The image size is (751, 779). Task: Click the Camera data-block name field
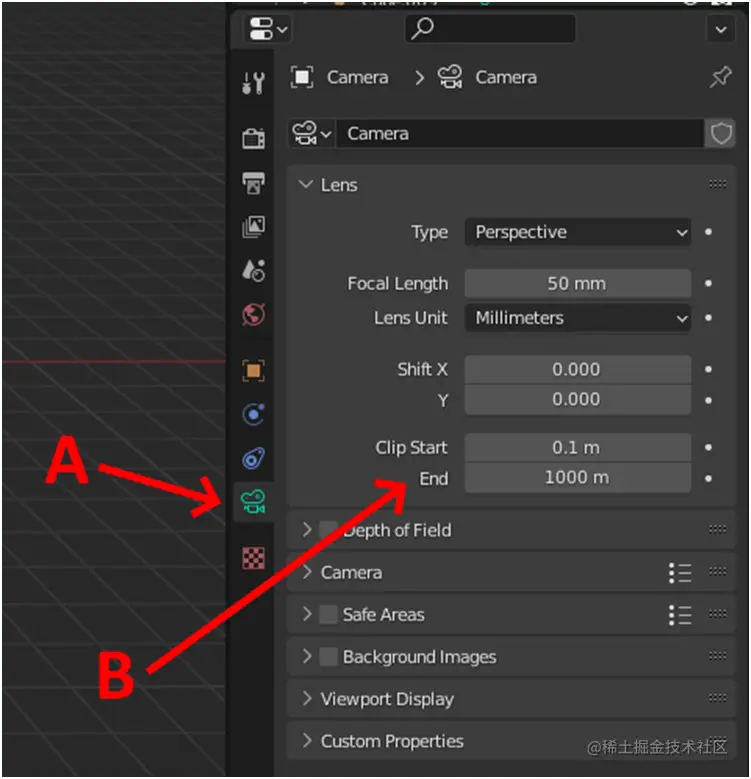coord(520,133)
